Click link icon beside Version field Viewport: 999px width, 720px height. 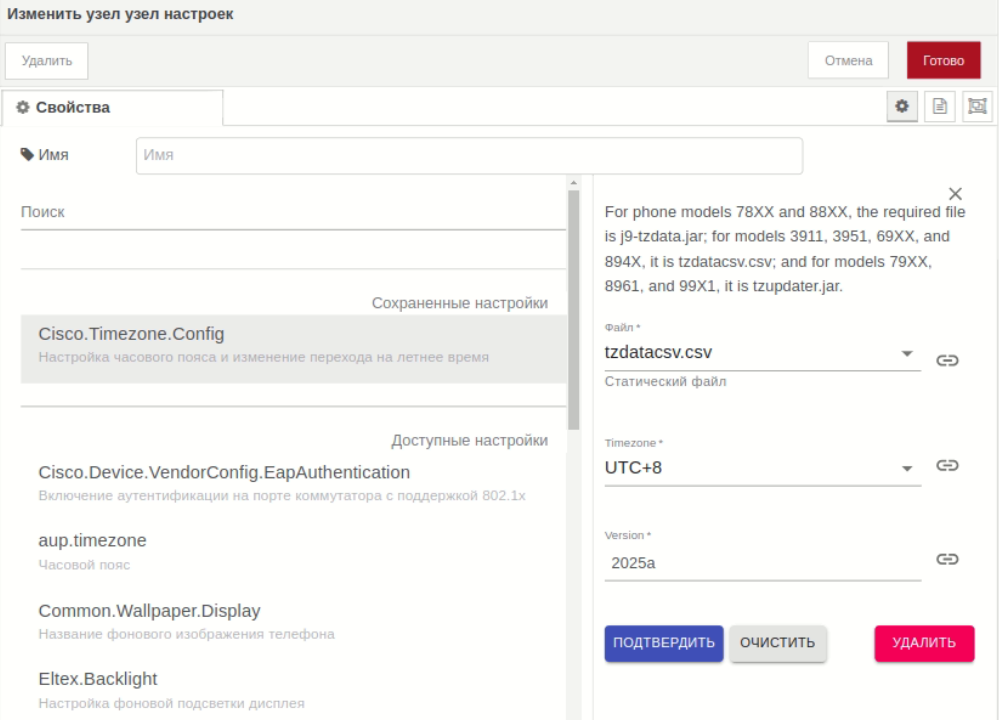pyautogui.click(x=947, y=559)
